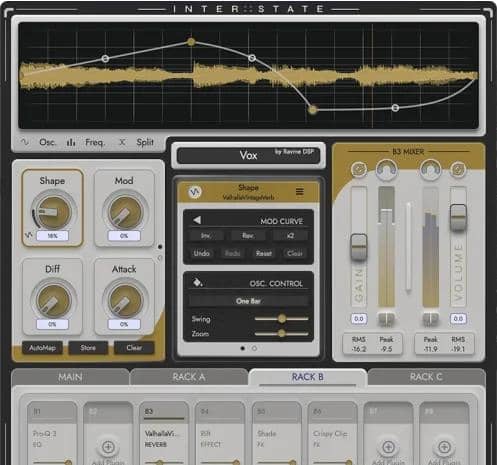Click the input meter bottom handle
The width and height of the screenshot is (497, 465).
click(x=386, y=319)
